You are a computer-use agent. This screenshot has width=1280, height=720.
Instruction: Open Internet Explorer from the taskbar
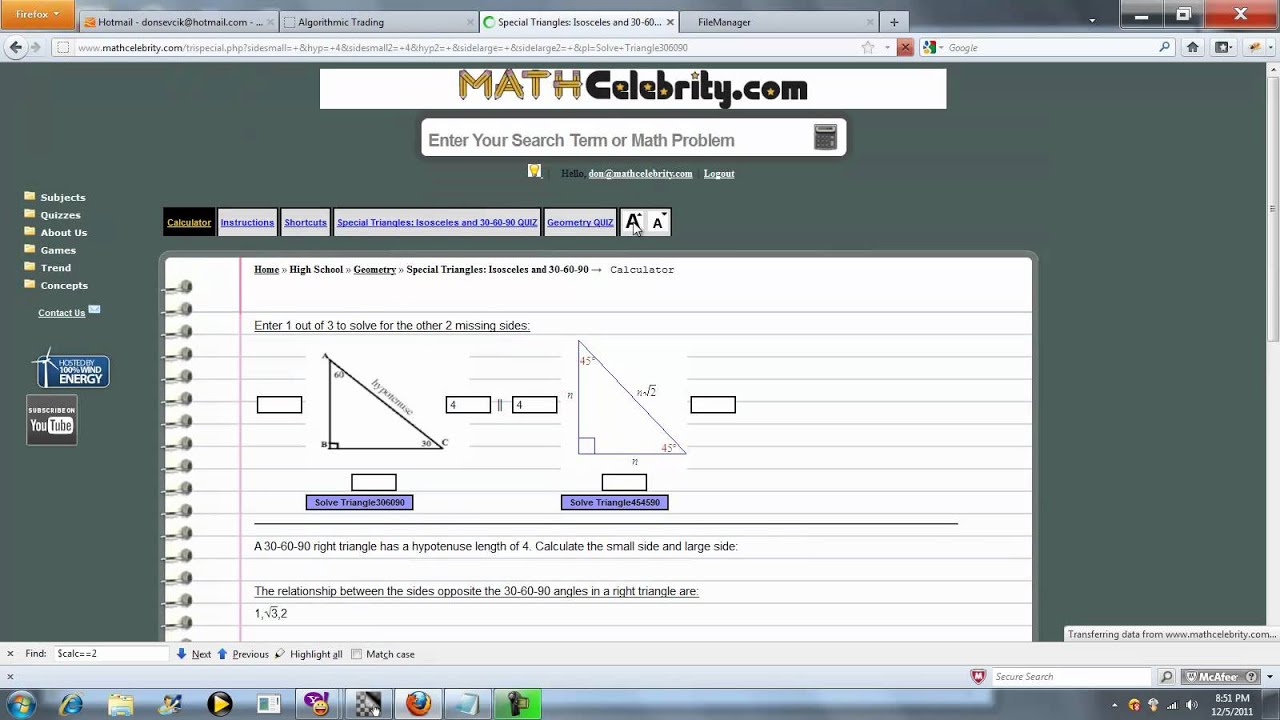point(71,704)
